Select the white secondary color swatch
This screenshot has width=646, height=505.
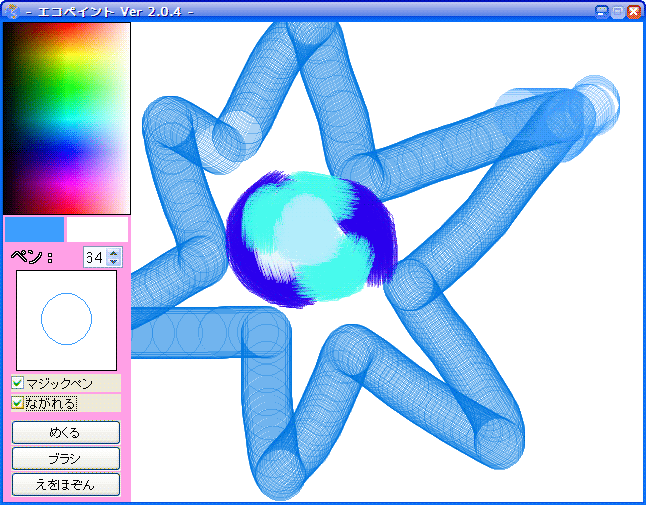coord(97,229)
